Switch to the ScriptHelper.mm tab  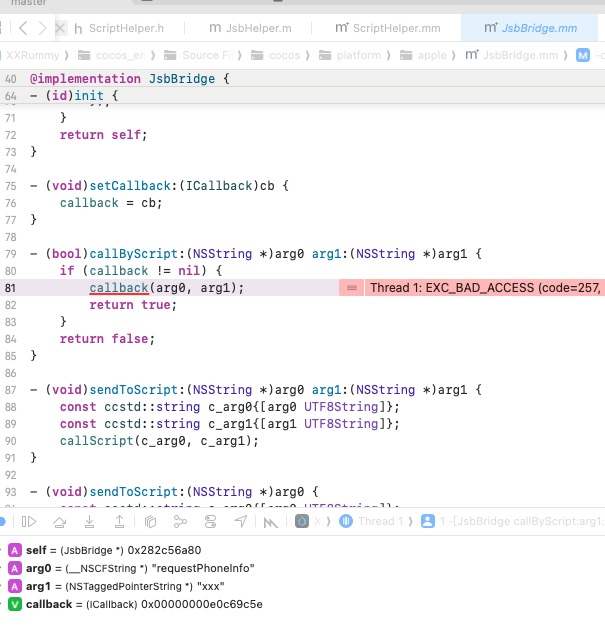click(x=388, y=28)
